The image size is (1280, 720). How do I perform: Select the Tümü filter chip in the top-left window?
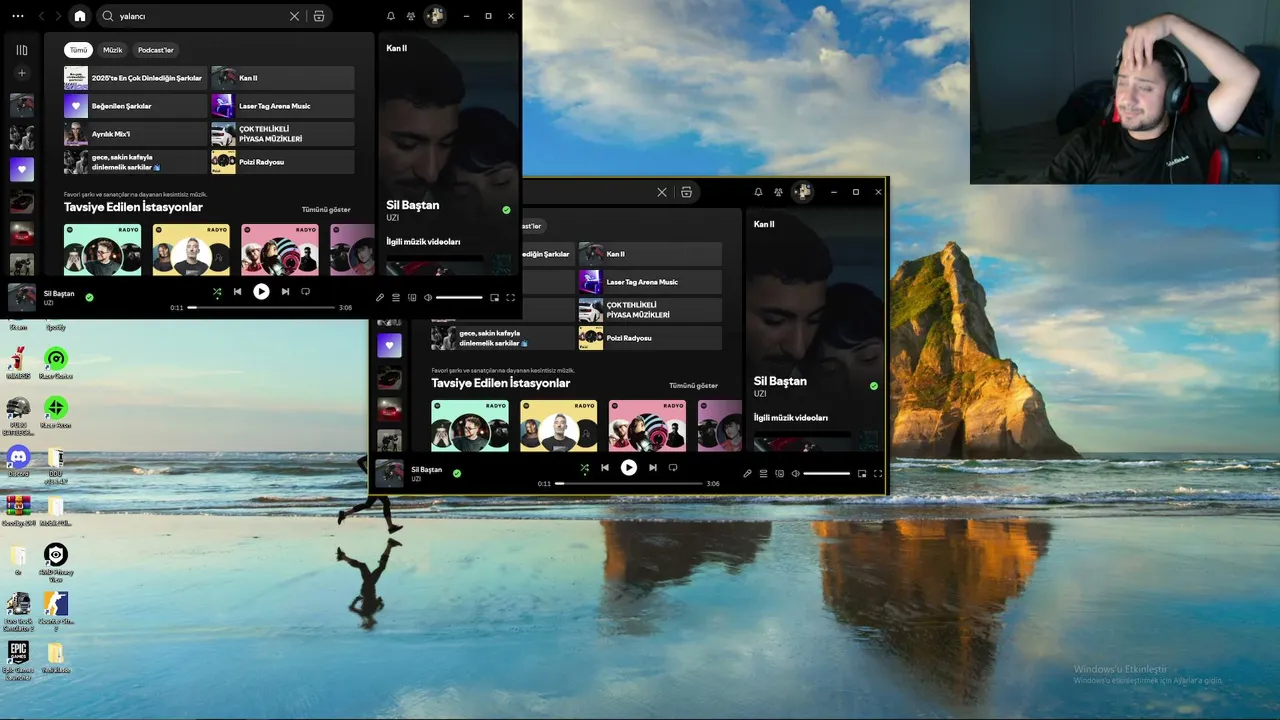(78, 50)
